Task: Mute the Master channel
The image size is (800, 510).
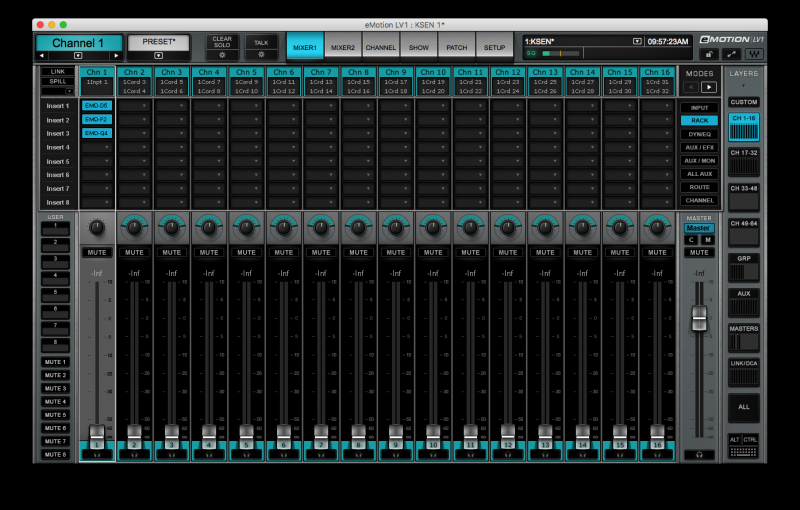Action: coord(699,252)
